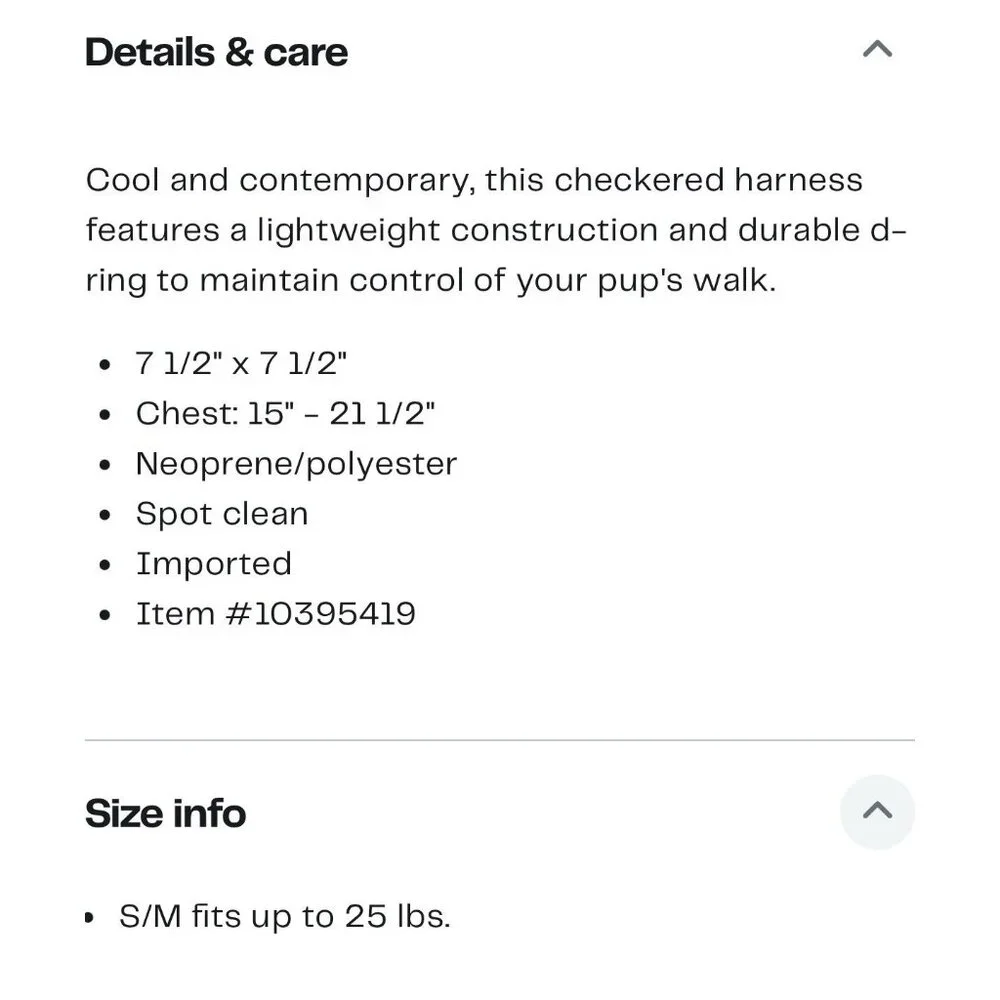Select the 7 1/2" x 7 1/2" dimension line
The width and height of the screenshot is (1000, 1000).
(241, 364)
